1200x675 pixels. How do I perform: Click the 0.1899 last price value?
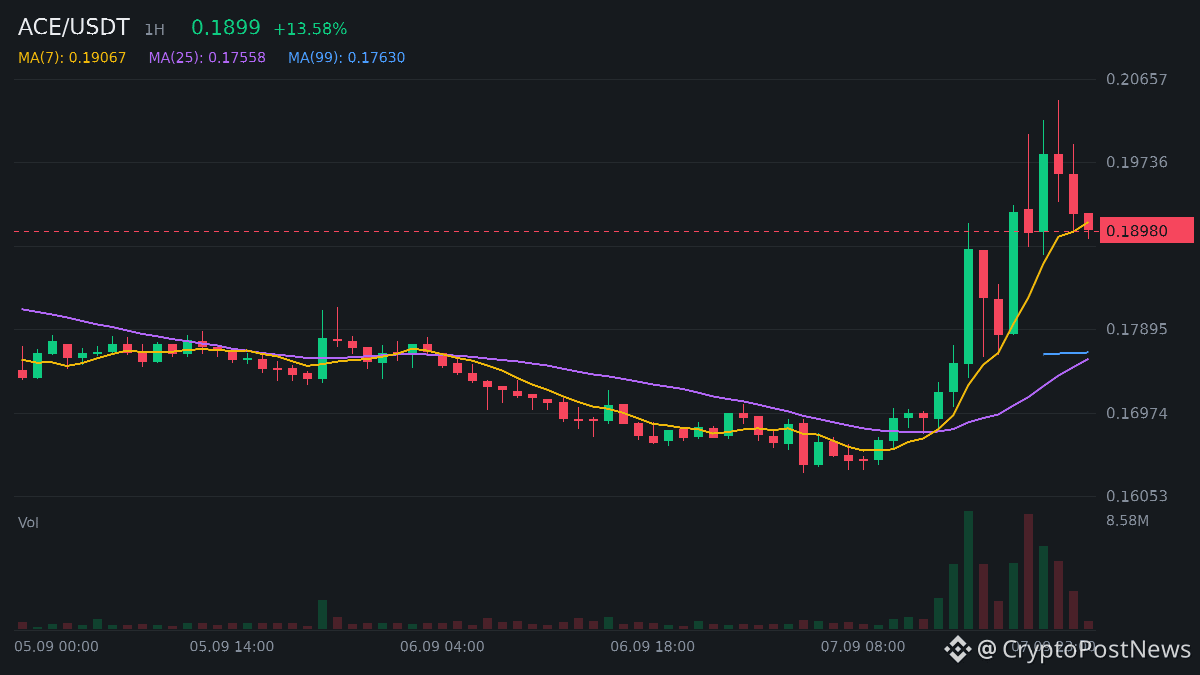point(226,28)
